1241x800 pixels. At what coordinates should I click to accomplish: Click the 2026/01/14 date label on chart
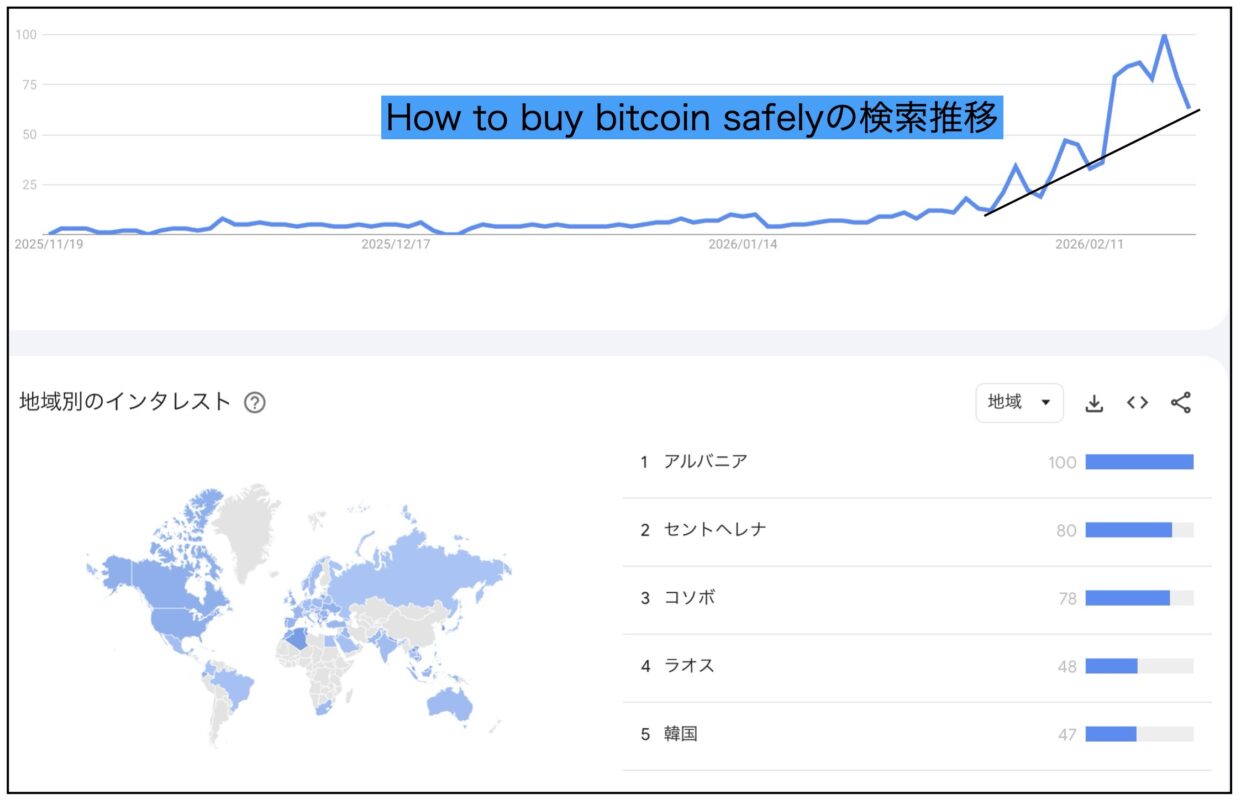click(x=742, y=244)
